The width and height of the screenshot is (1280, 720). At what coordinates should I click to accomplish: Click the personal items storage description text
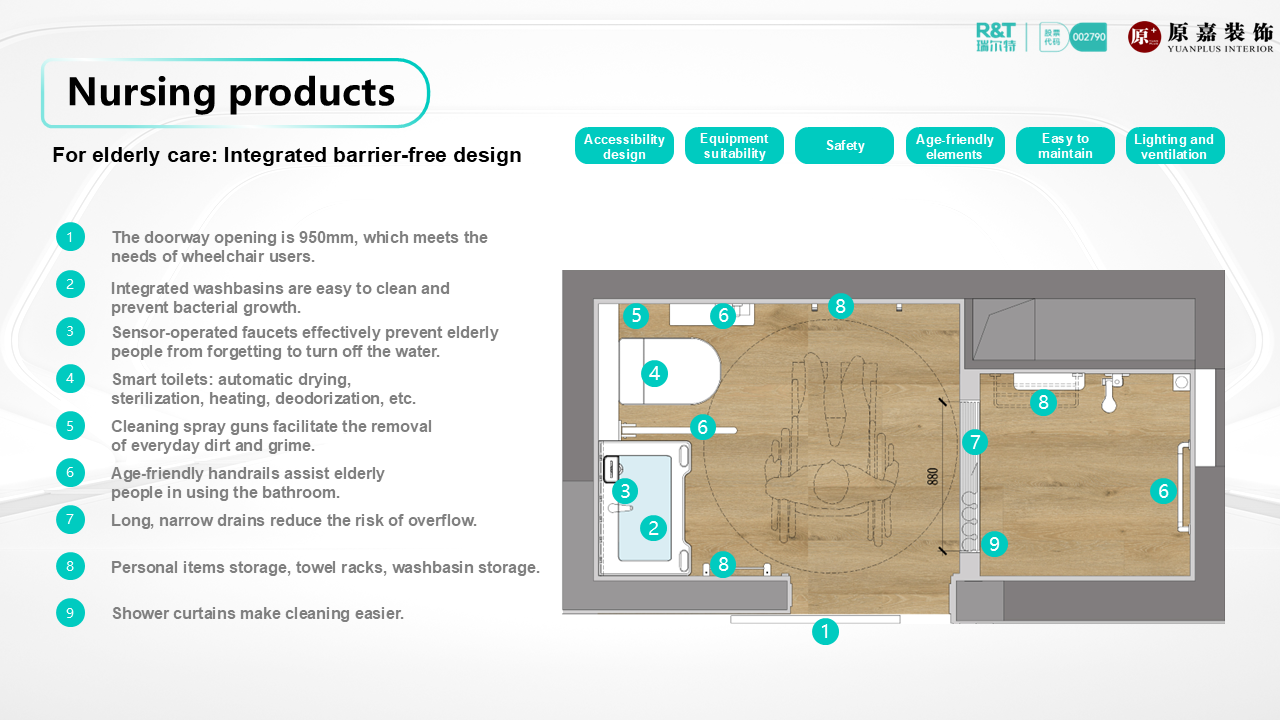tap(325, 567)
